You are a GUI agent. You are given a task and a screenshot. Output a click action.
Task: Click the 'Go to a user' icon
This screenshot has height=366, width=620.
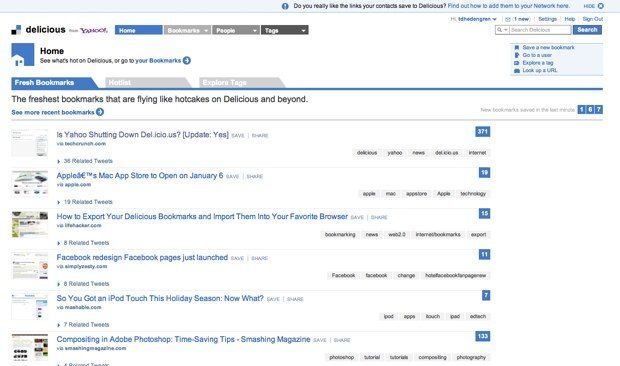(x=516, y=55)
